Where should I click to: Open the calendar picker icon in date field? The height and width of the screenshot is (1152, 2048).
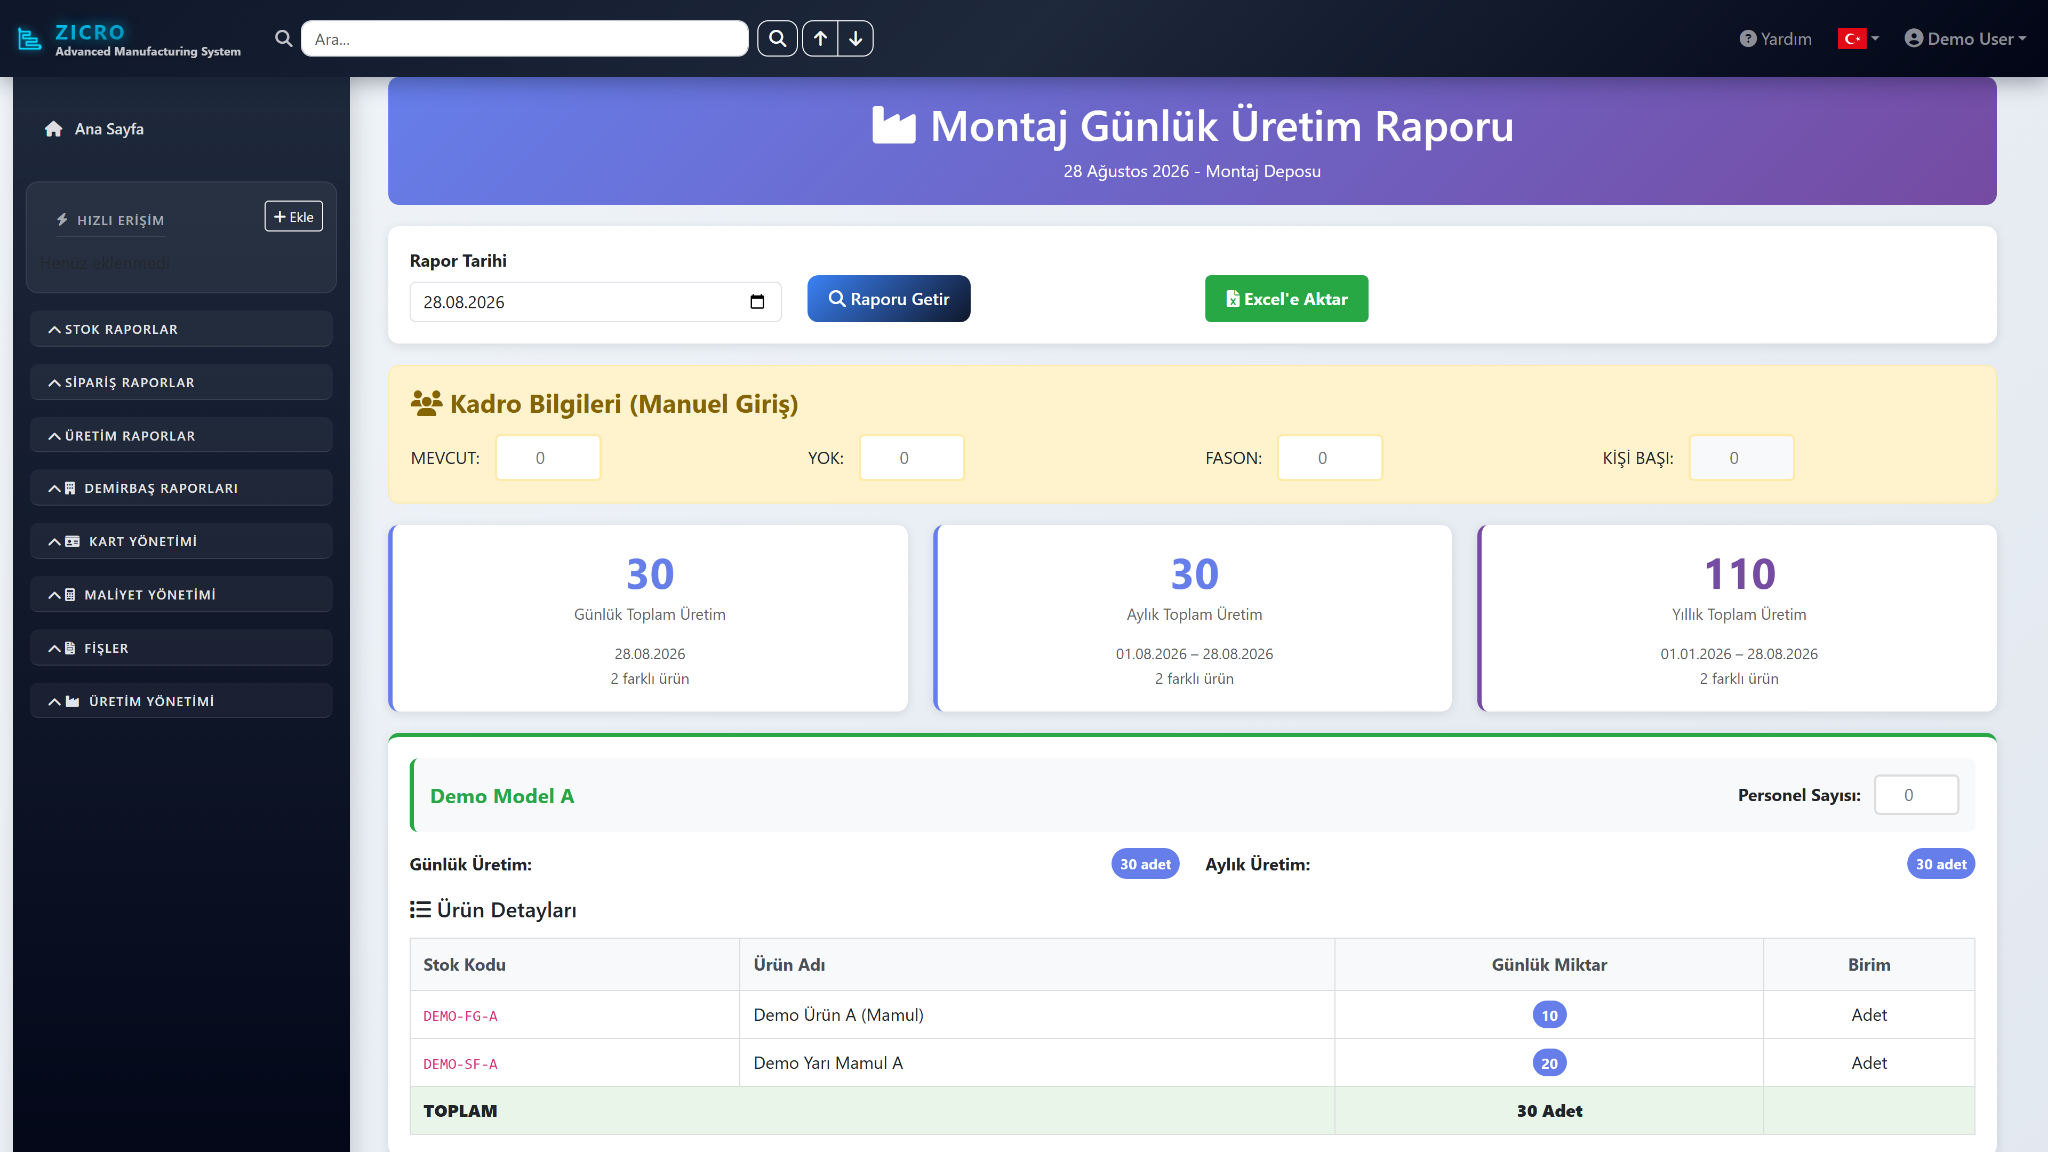pos(757,302)
